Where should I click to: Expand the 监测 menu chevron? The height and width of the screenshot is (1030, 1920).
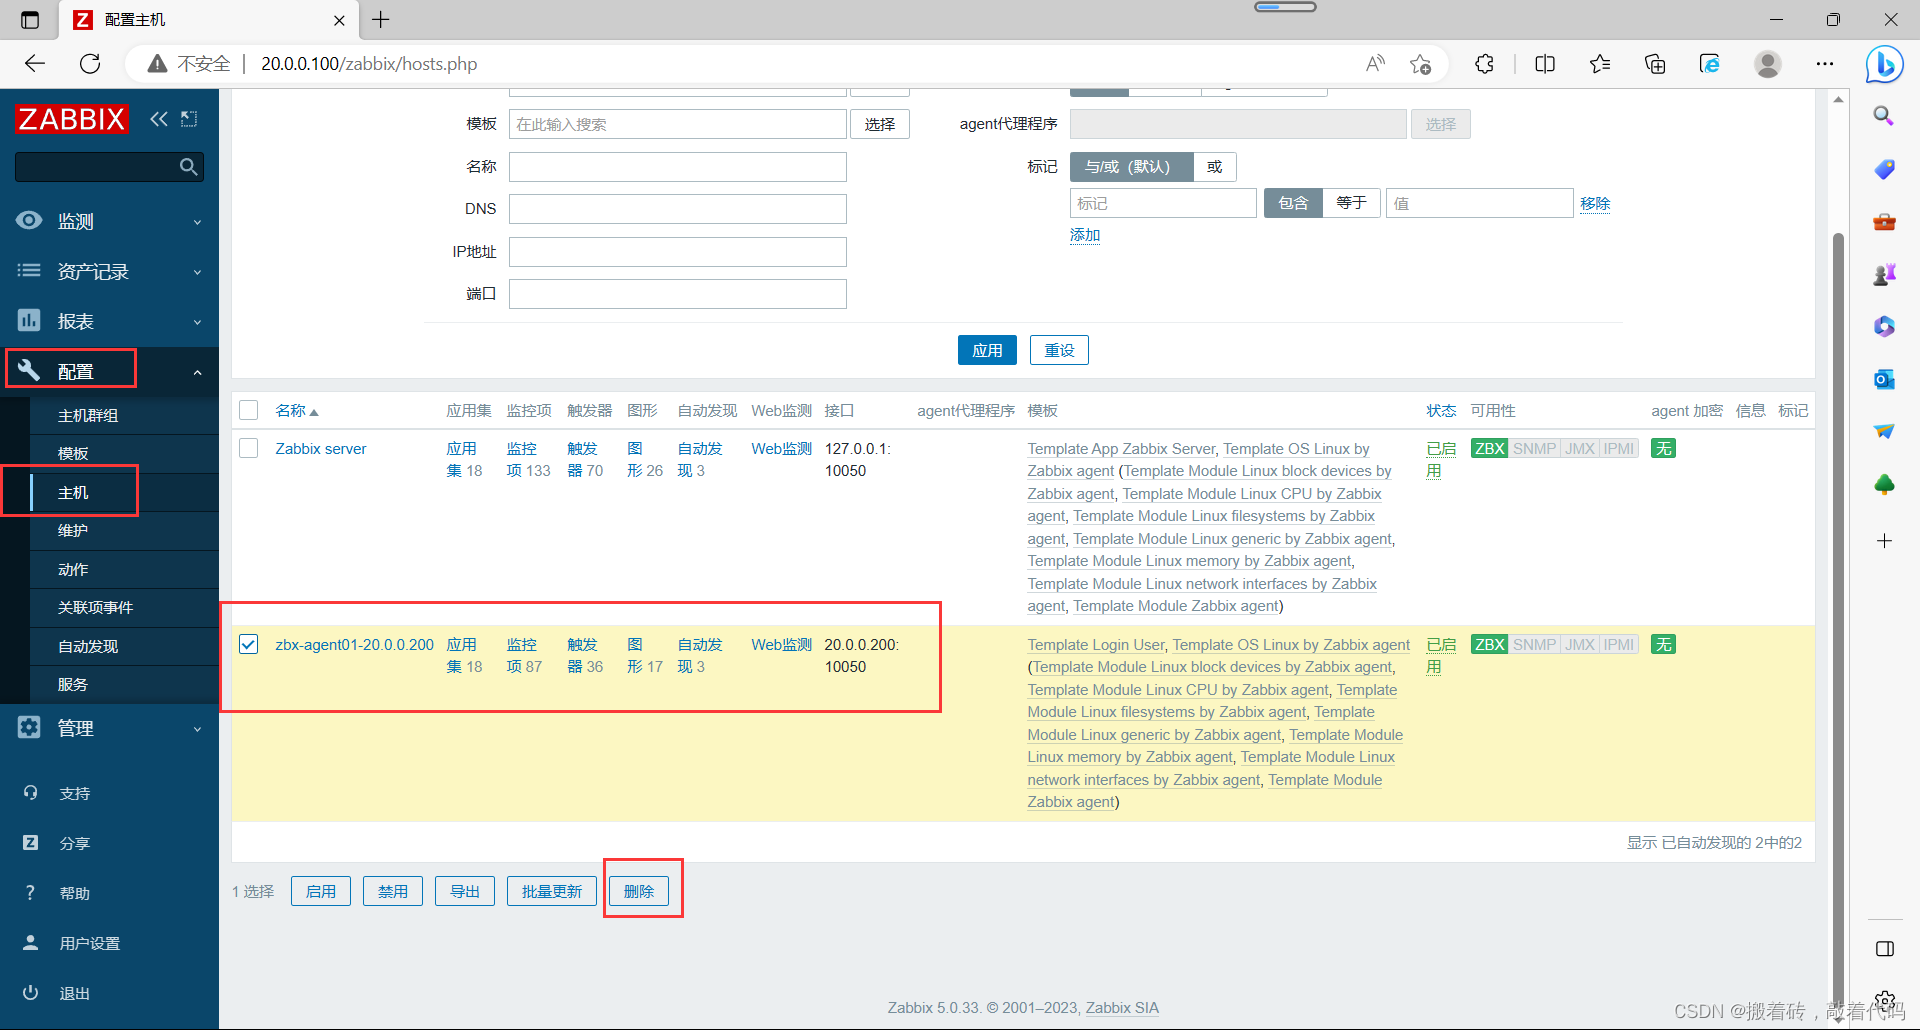pyautogui.click(x=197, y=222)
